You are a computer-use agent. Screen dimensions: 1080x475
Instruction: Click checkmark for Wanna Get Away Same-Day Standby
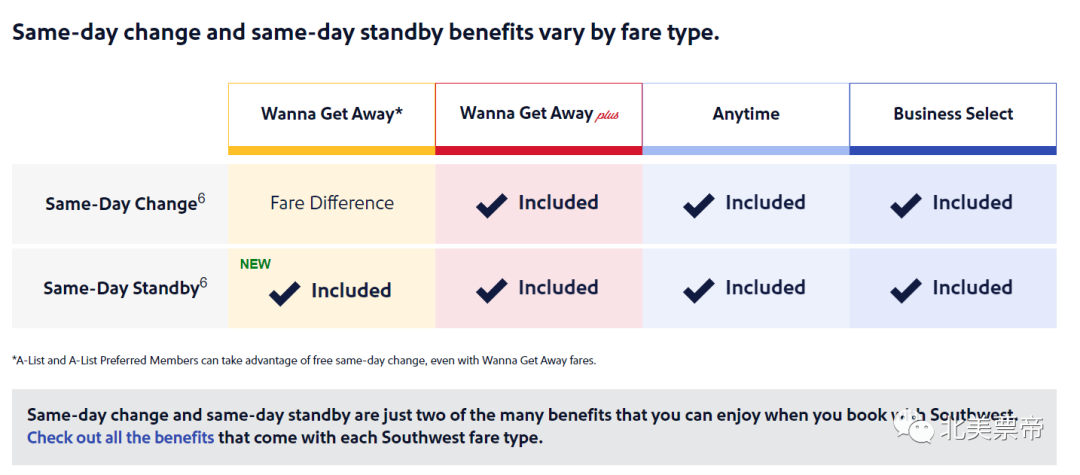point(285,293)
